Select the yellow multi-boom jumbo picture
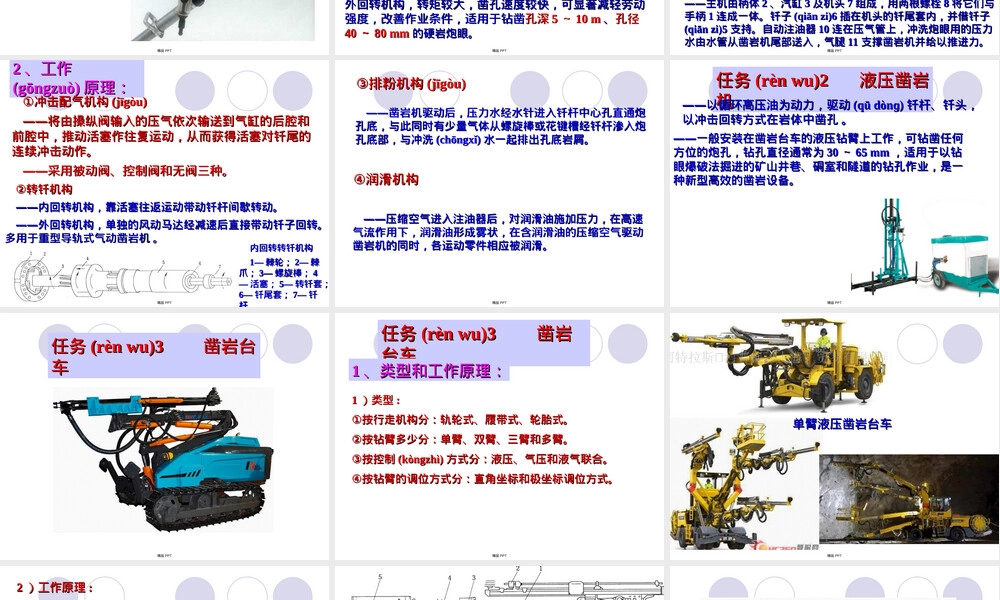Viewport: 1000px width, 600px height. point(744,486)
